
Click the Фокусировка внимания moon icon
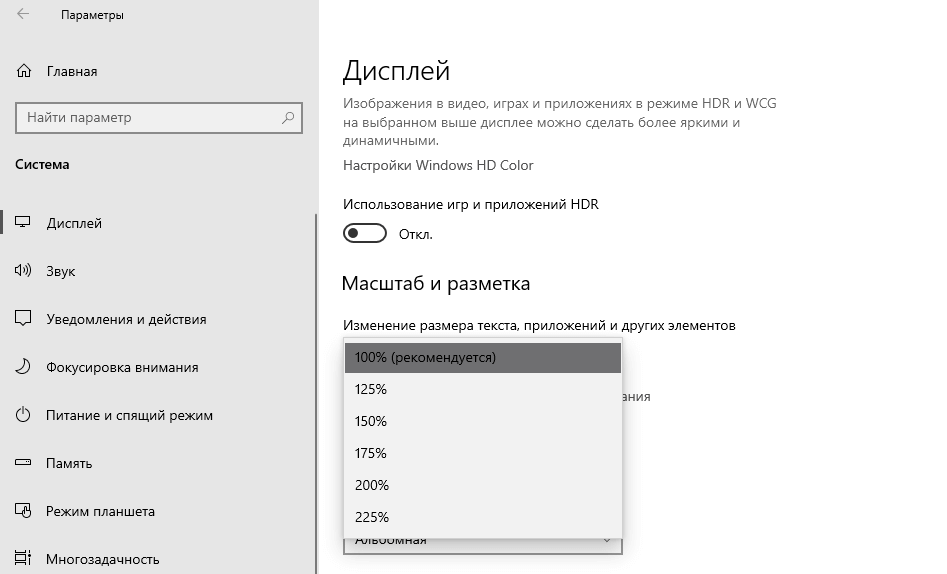pyautogui.click(x=23, y=366)
